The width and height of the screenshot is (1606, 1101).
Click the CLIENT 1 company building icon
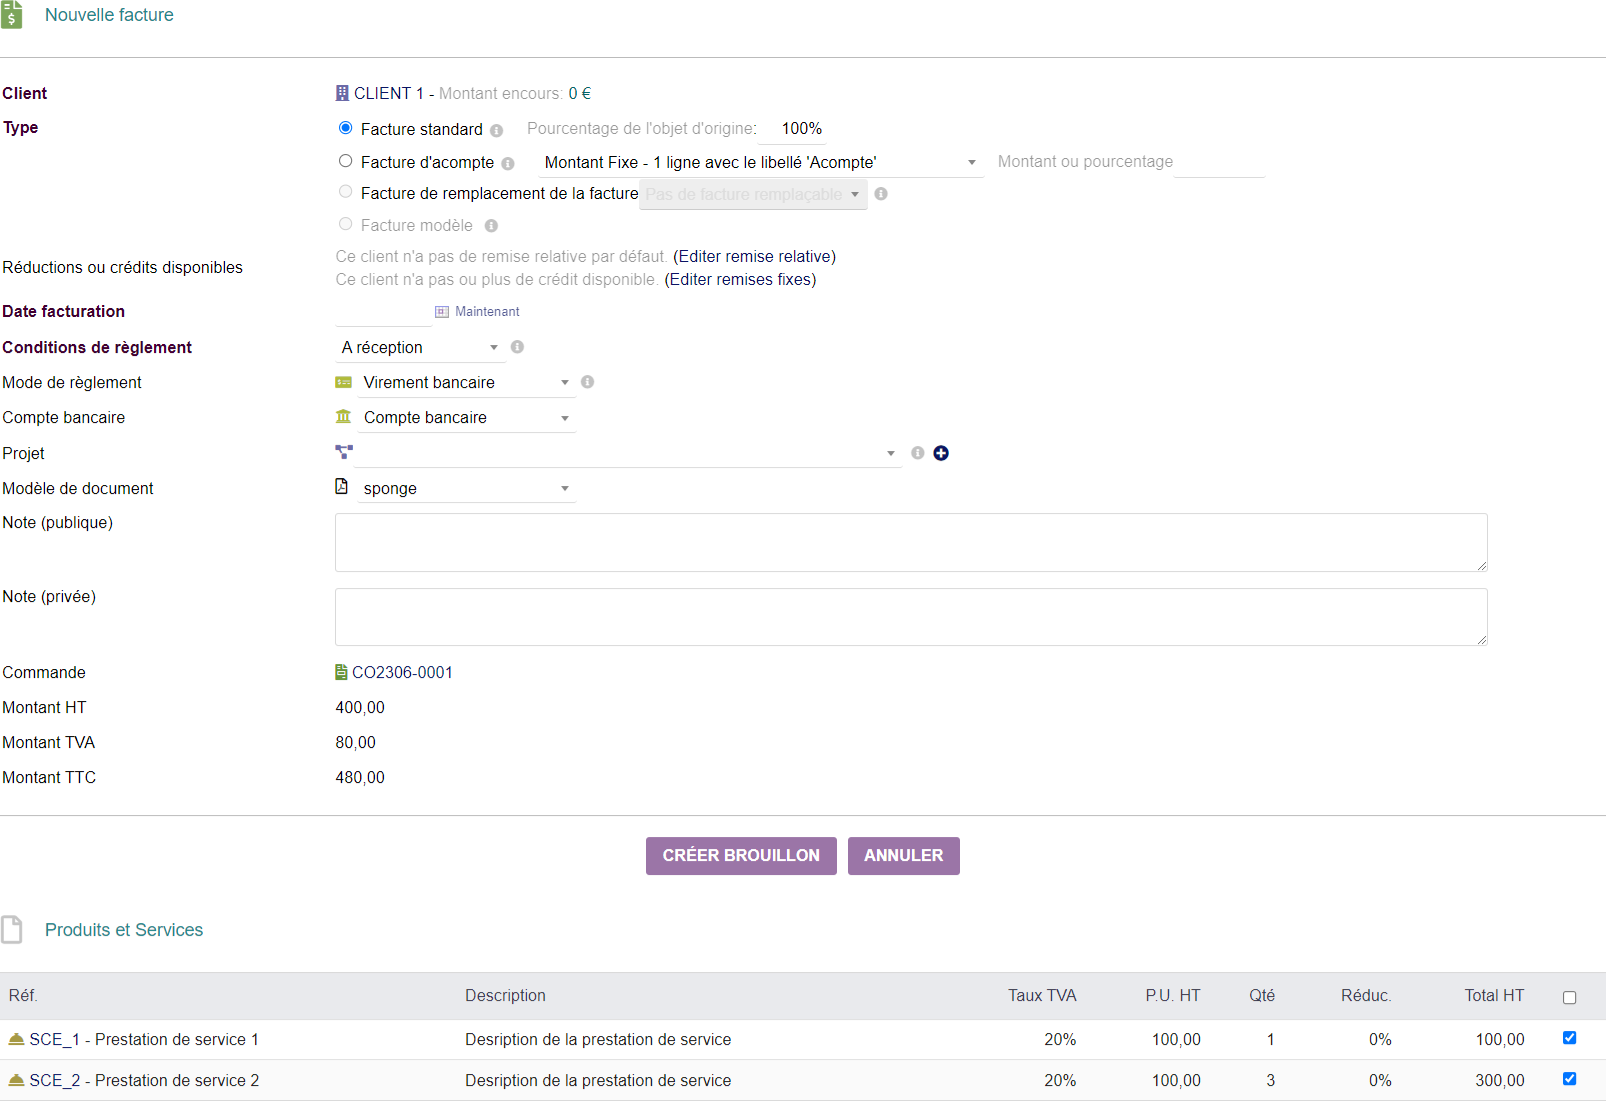point(342,93)
